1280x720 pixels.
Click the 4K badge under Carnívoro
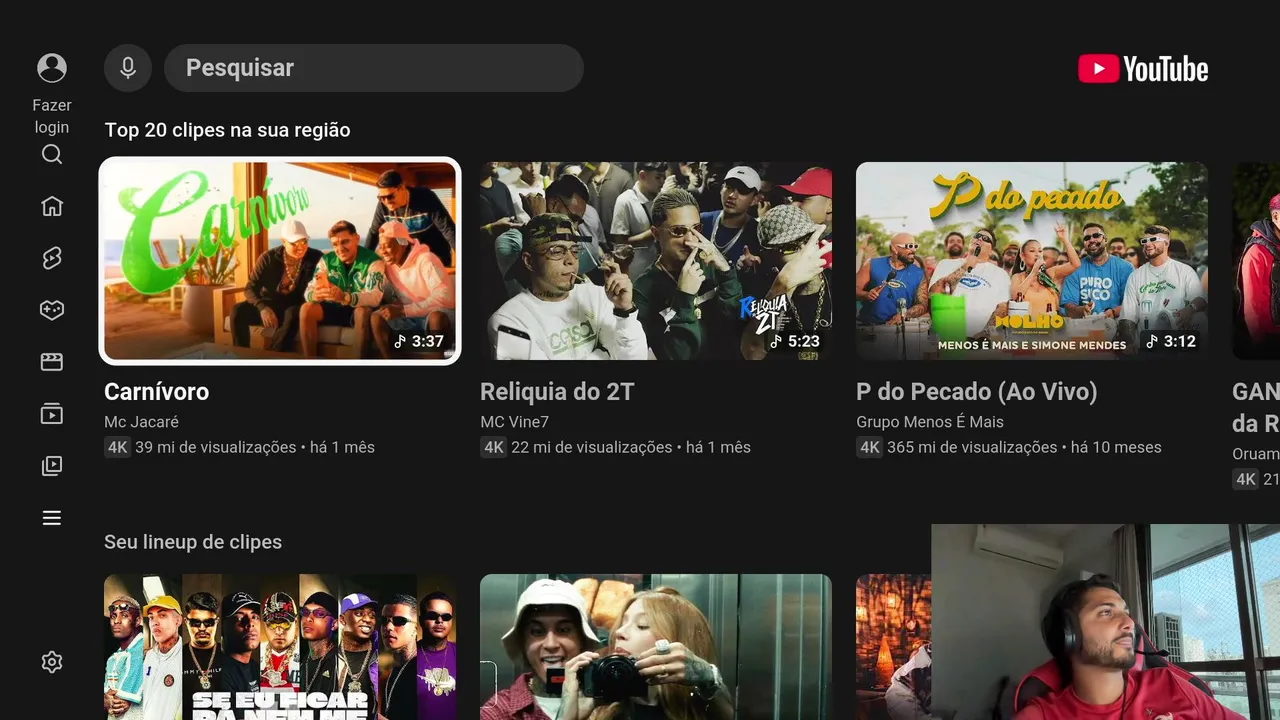[117, 447]
